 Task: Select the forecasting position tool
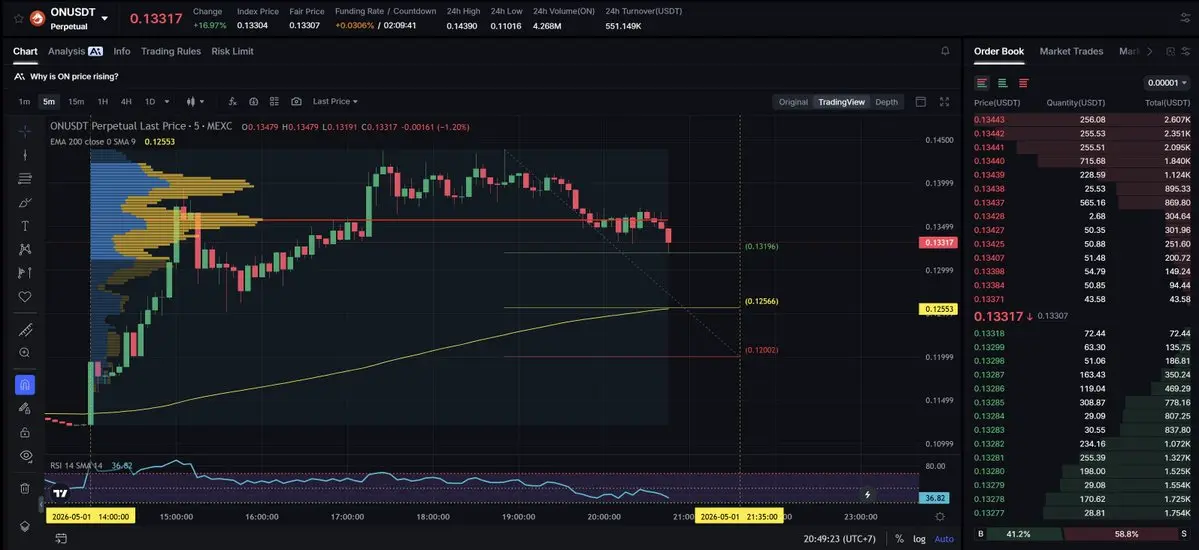[x=24, y=272]
